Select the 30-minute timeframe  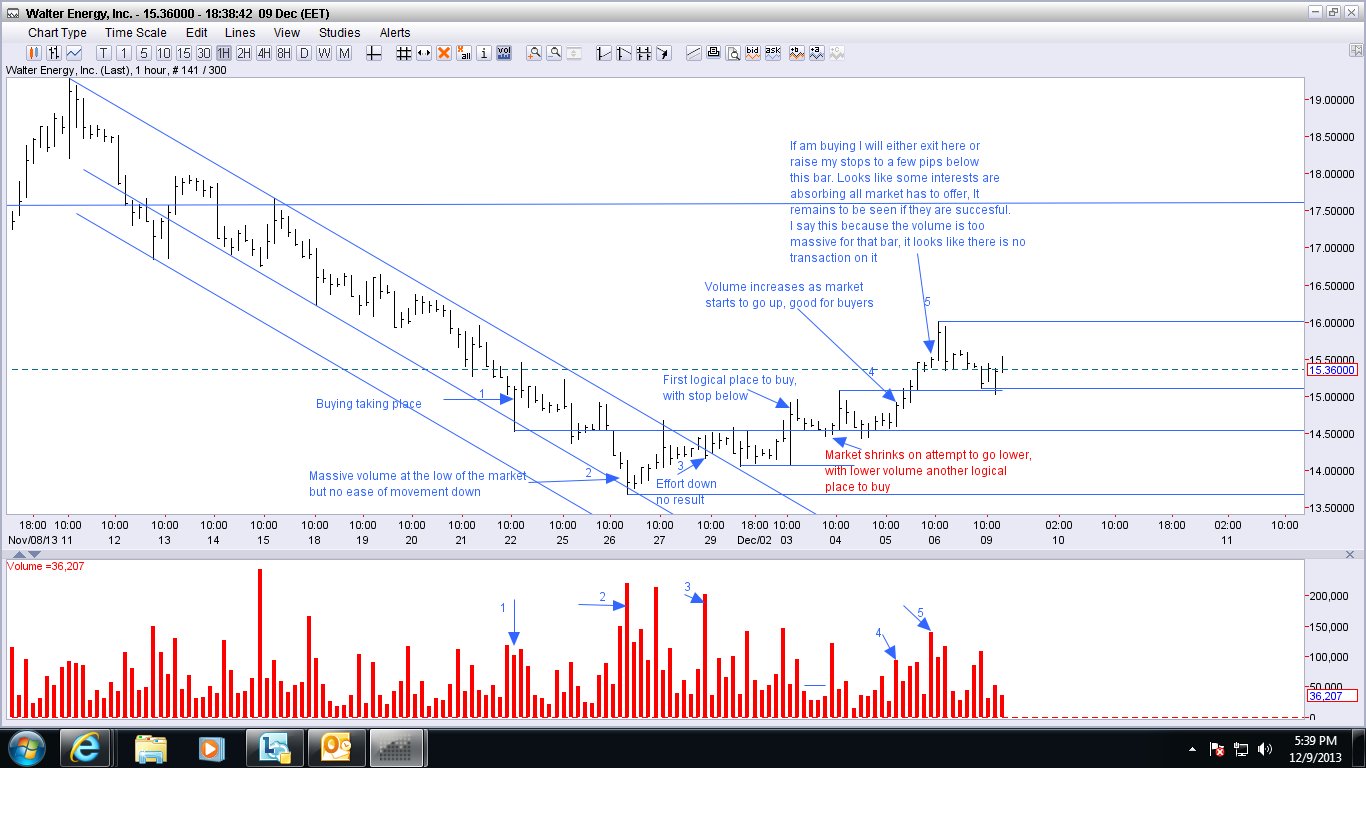click(204, 53)
